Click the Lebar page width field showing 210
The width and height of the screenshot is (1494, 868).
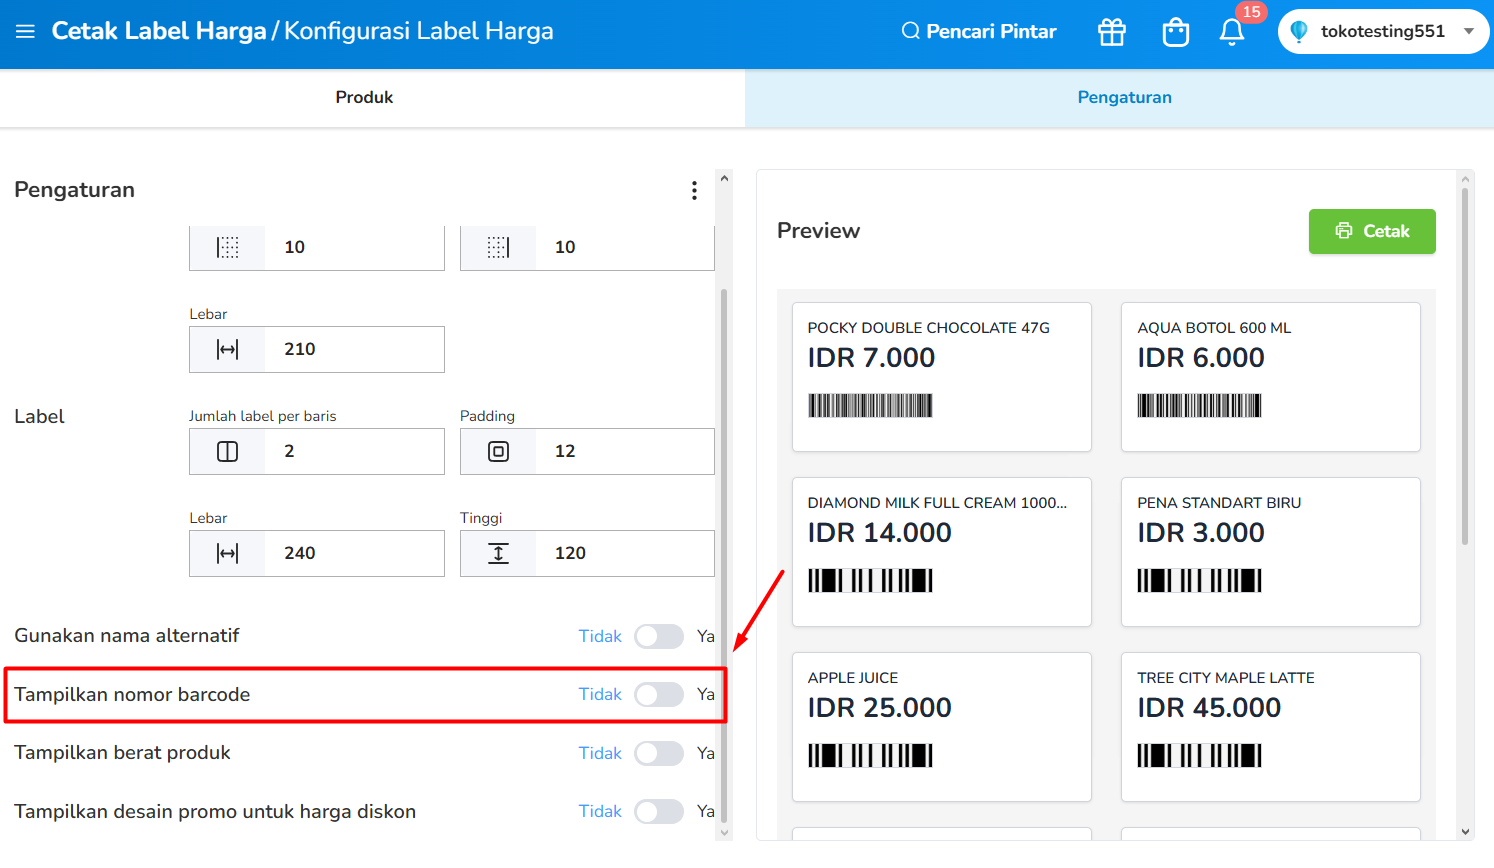[317, 349]
